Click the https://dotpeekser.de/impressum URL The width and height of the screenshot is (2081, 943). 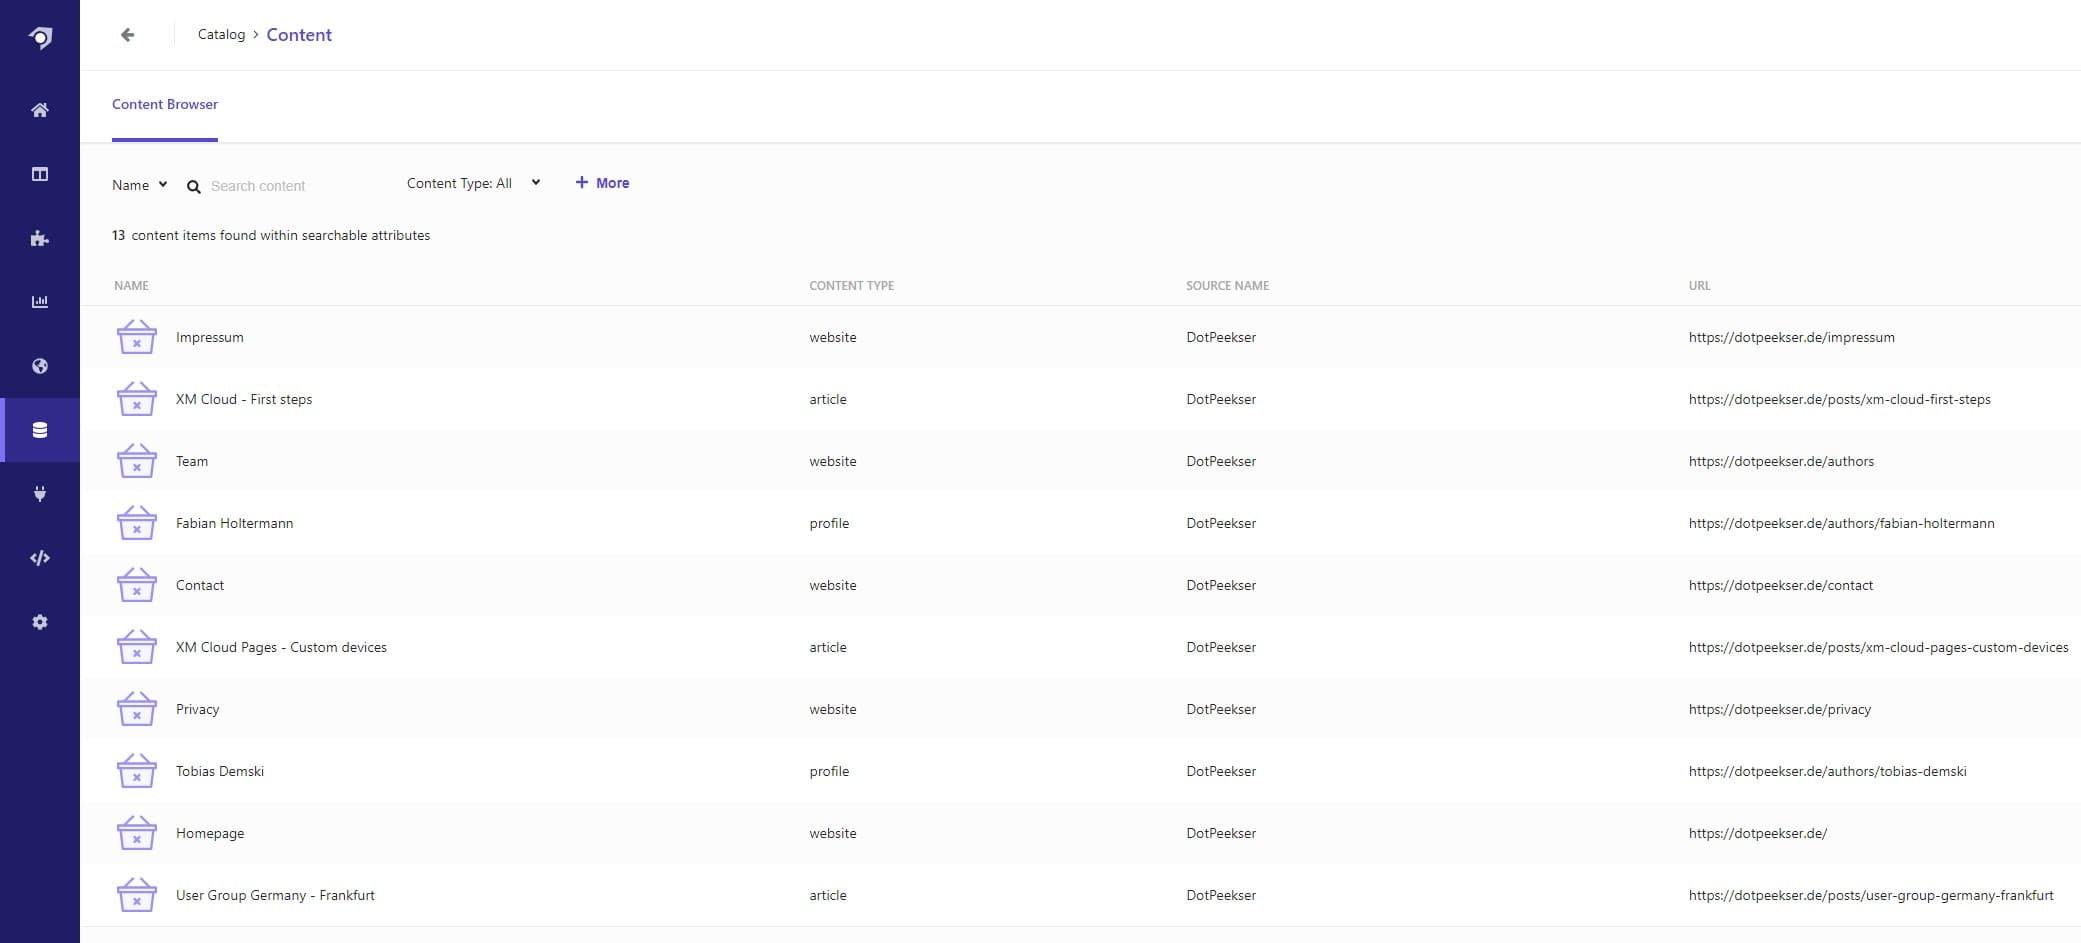tap(1791, 337)
